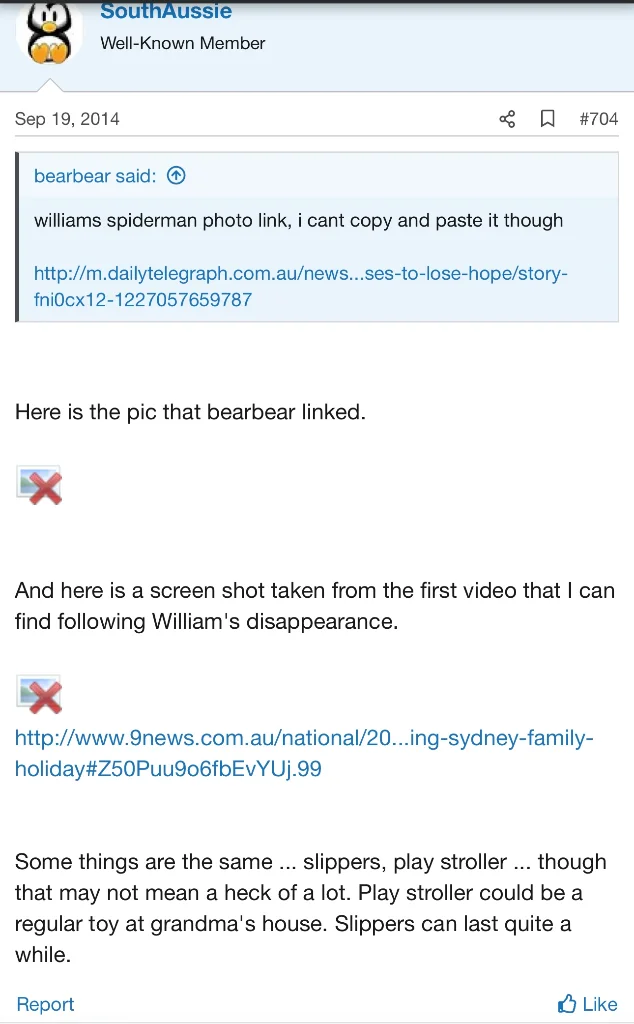634x1024 pixels.
Task: Open the 9news.com.au national link
Action: coord(304,753)
